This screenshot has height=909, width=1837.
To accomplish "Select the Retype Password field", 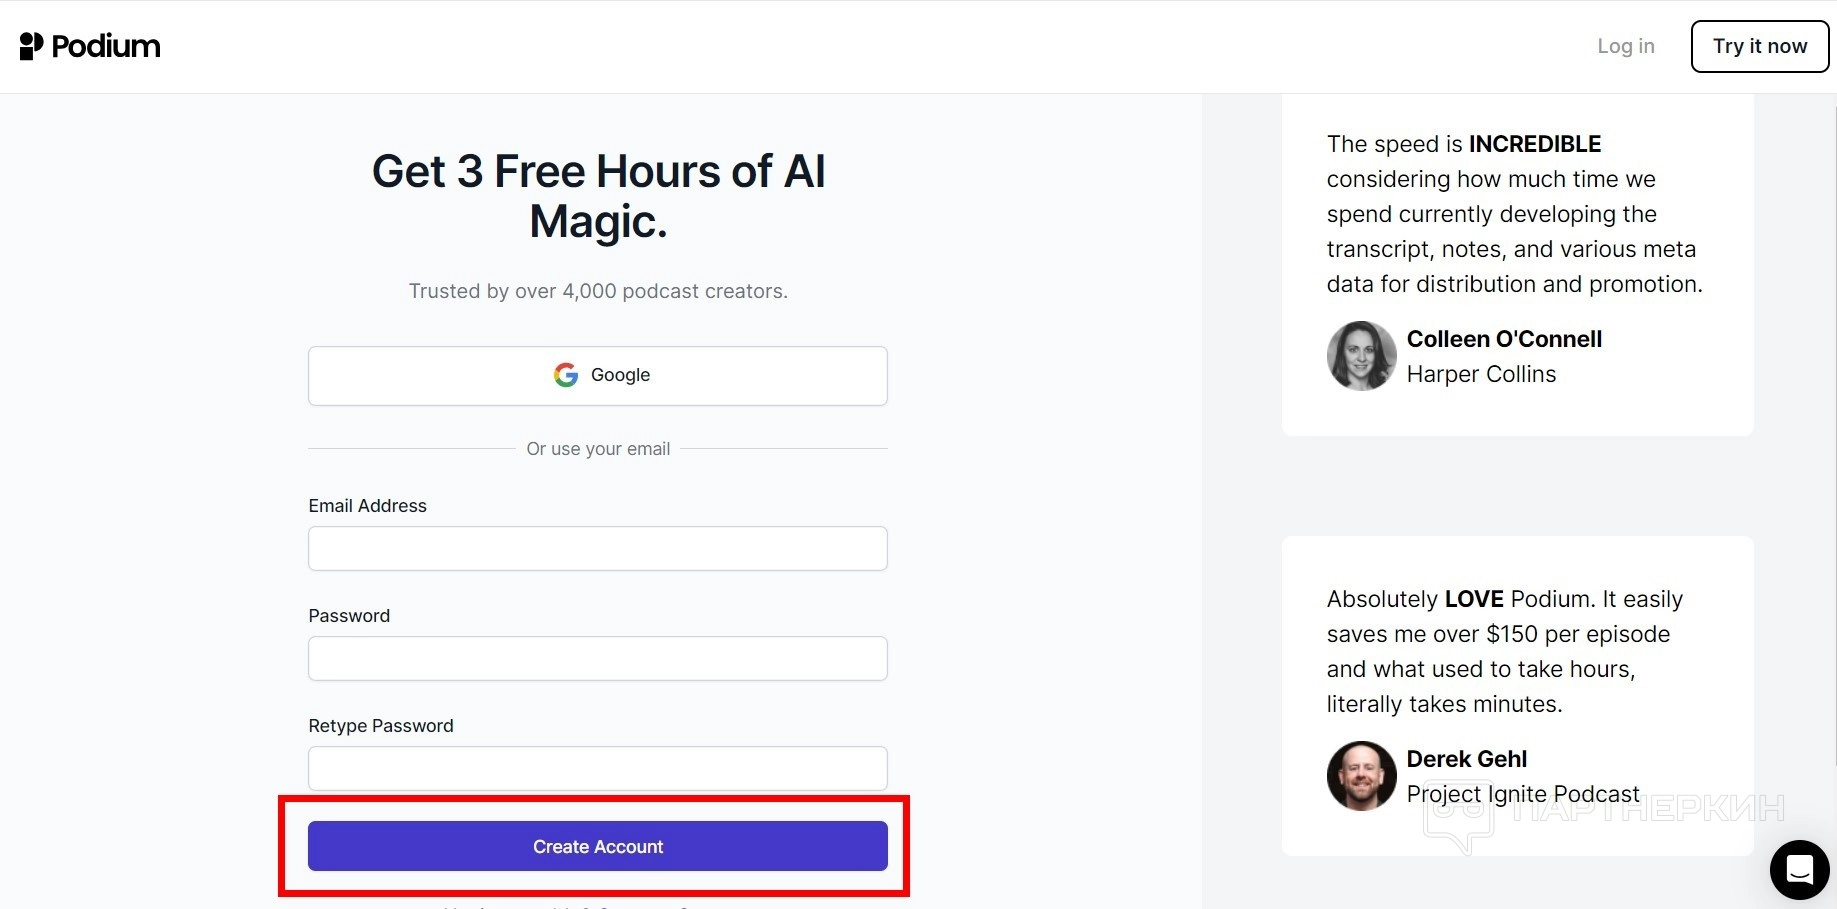I will (x=597, y=768).
